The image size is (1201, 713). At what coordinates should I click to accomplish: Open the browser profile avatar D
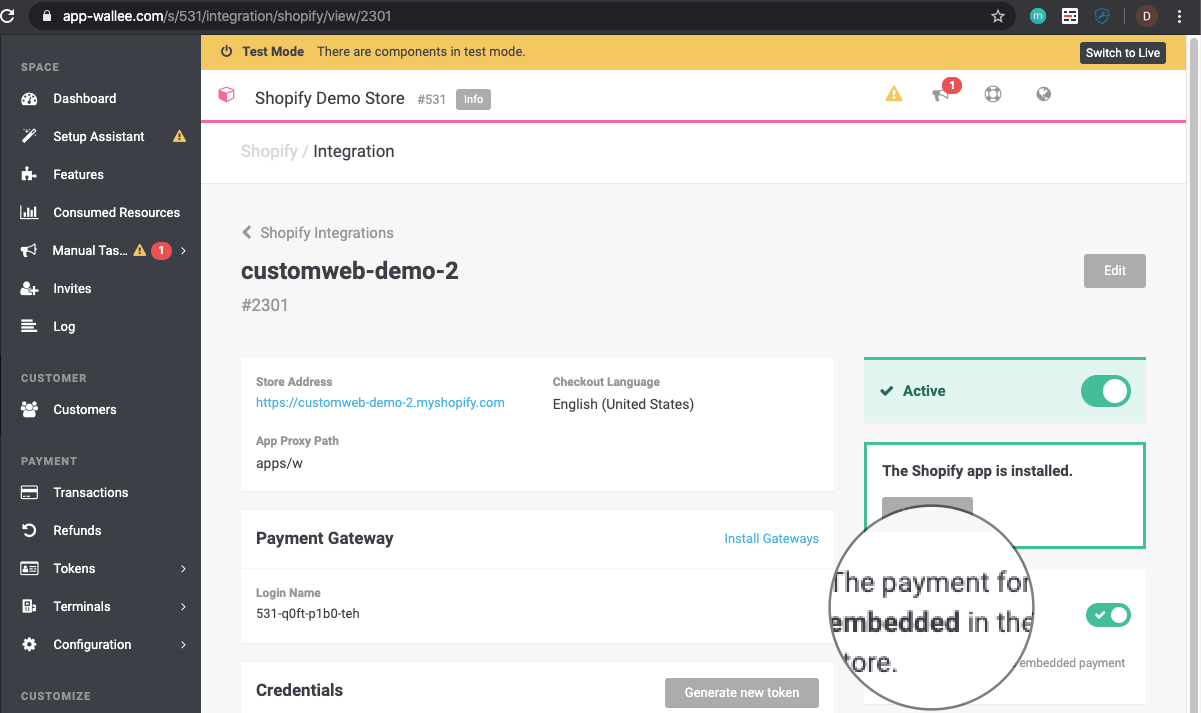1147,16
